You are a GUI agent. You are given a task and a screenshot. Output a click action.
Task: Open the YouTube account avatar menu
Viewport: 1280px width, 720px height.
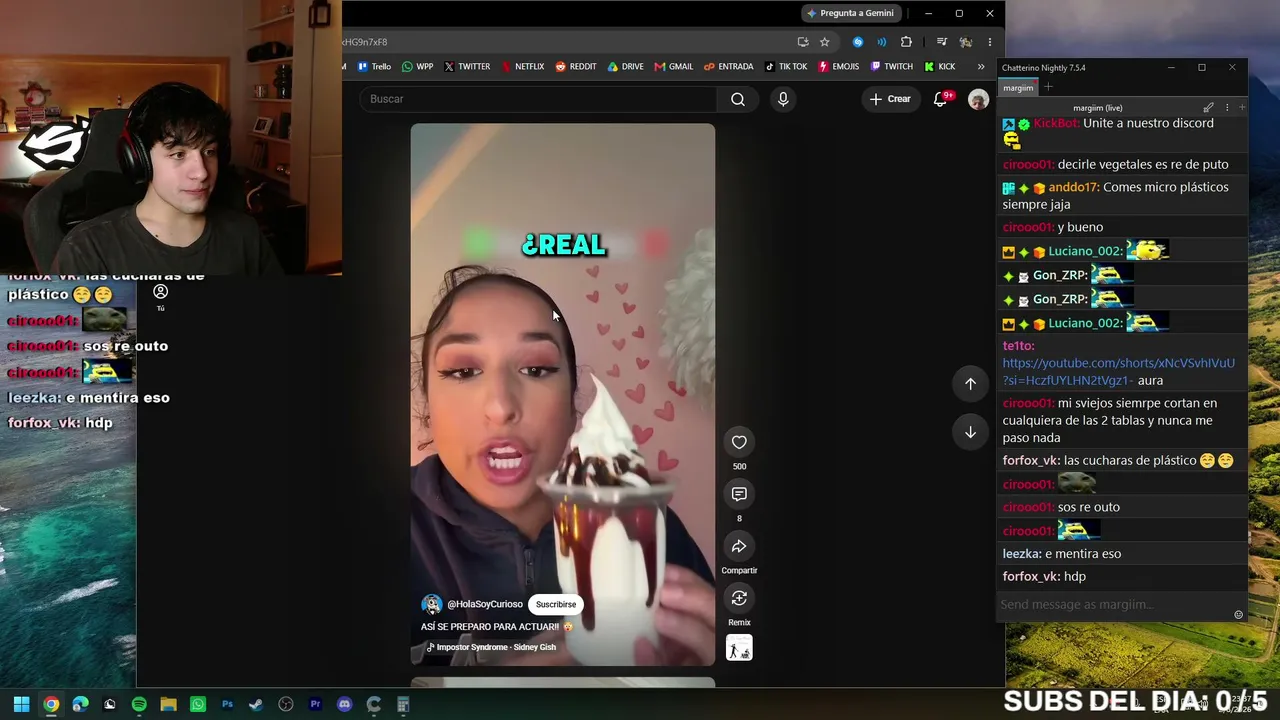(978, 99)
